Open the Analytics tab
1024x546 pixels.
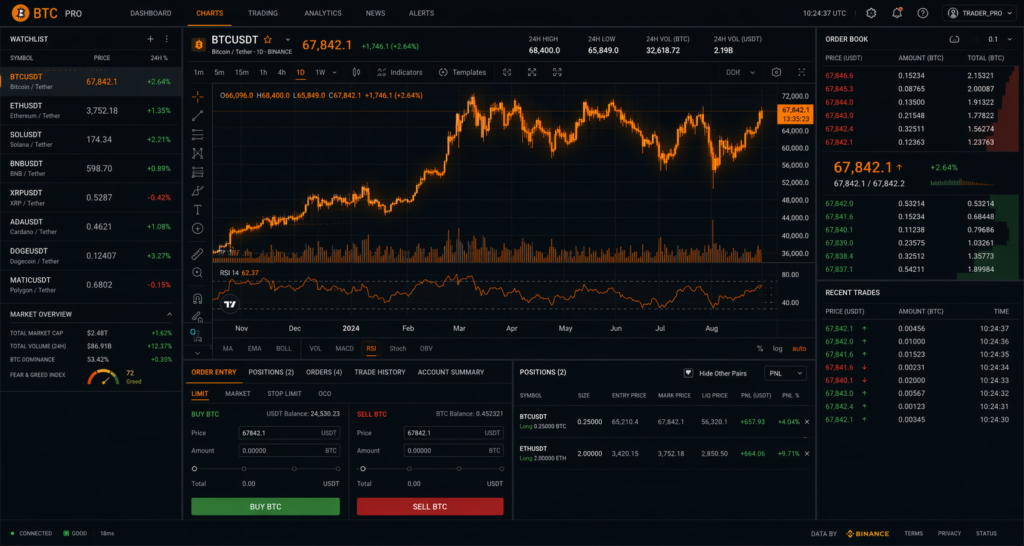click(x=323, y=13)
